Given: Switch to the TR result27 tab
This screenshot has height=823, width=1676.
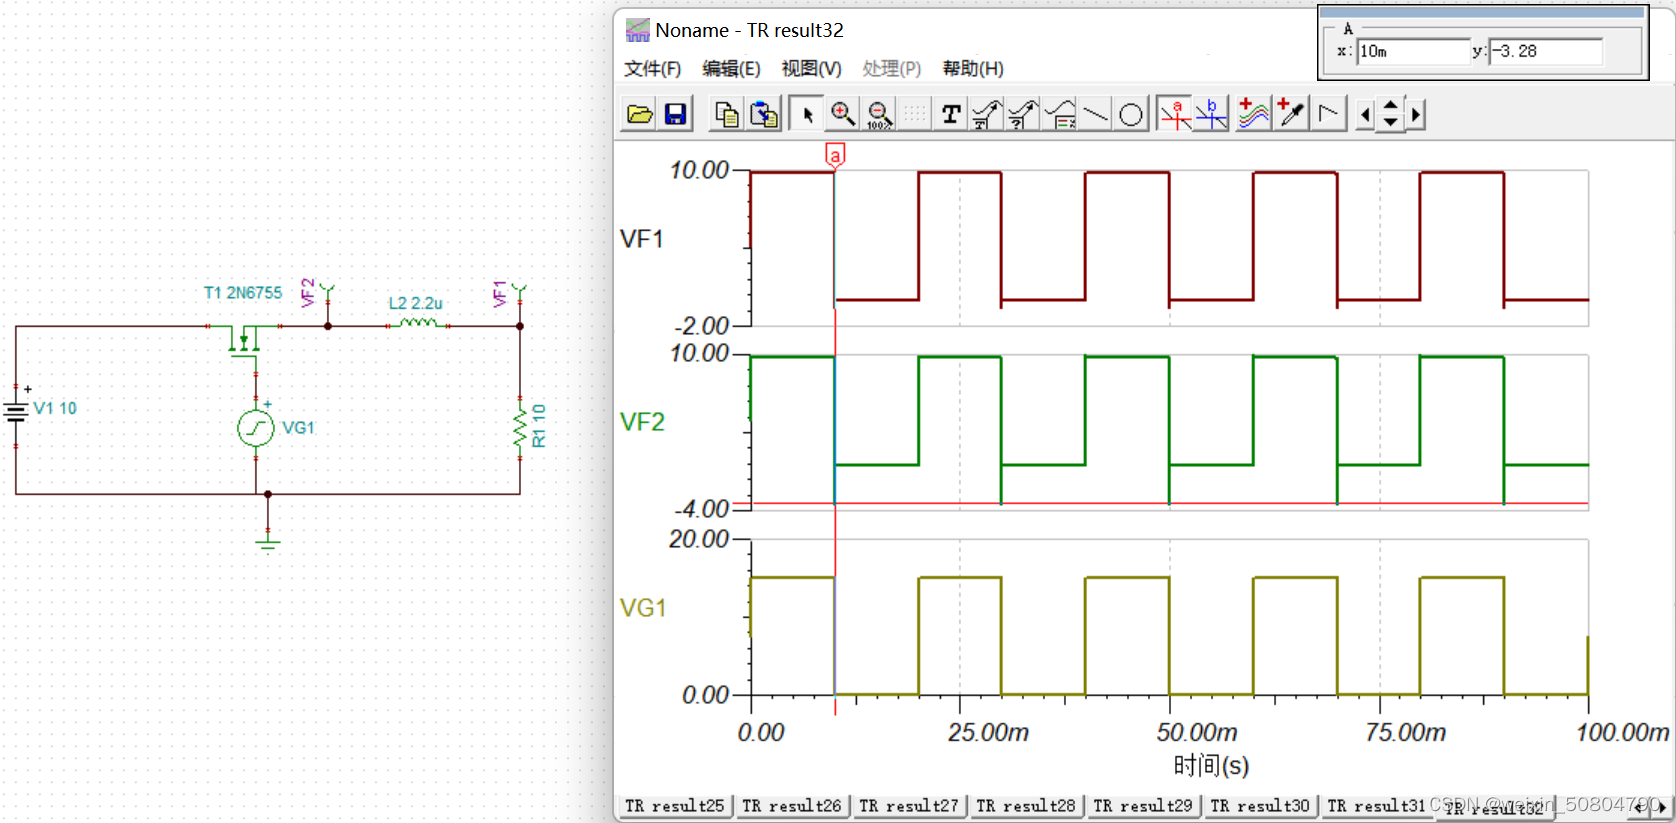Looking at the screenshot, I should [909, 806].
